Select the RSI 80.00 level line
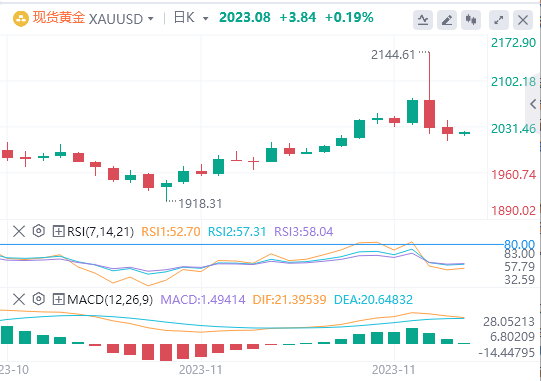Image resolution: width=541 pixels, height=381 pixels. 252,245
